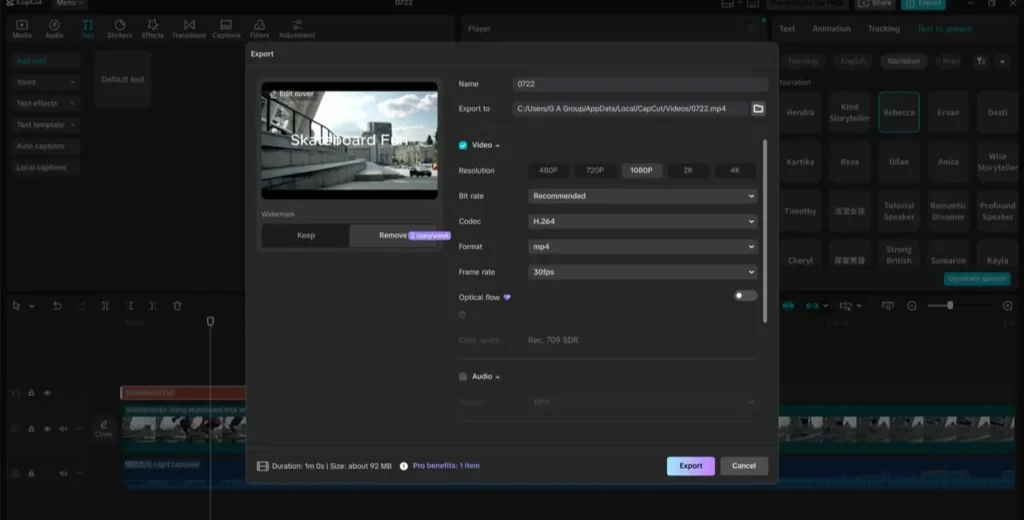Collapse the Video section caret
This screenshot has height=520, width=1024.
click(x=498, y=146)
